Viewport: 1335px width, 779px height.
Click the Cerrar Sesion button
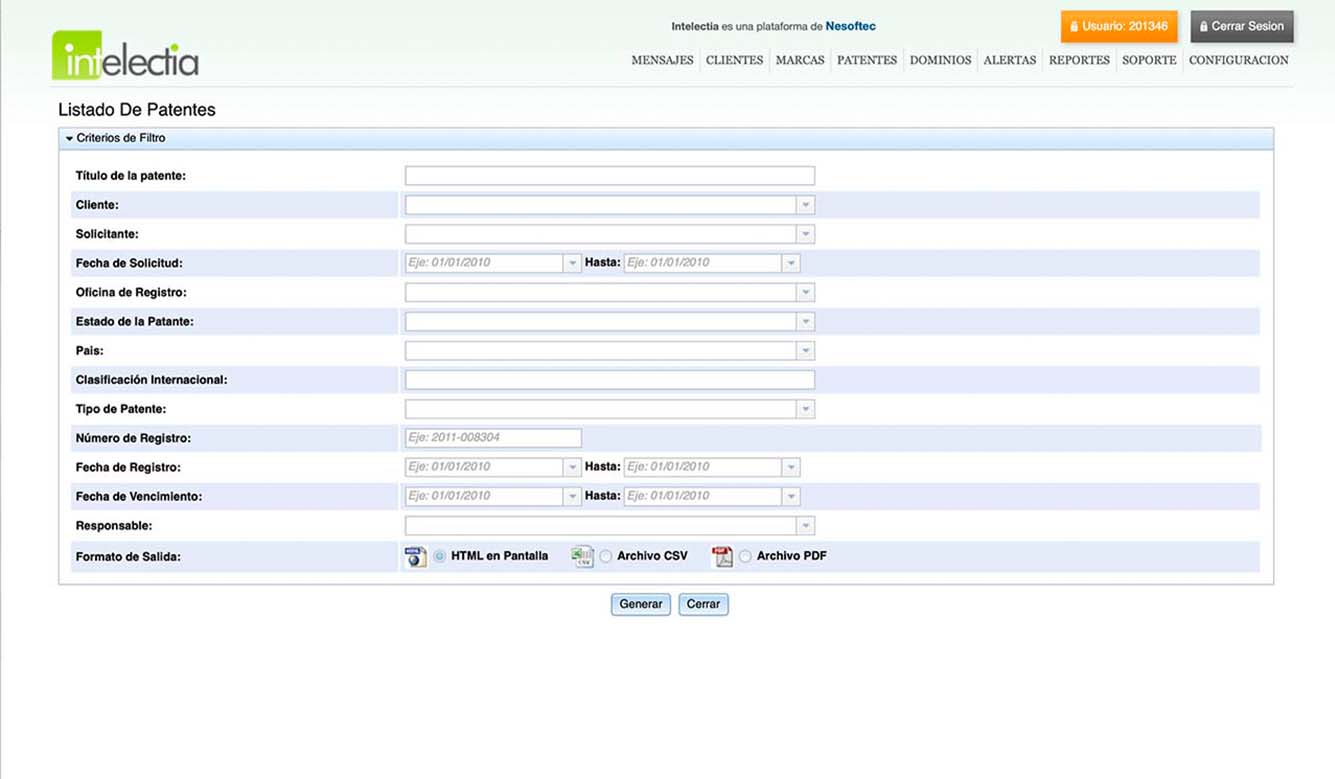click(1241, 26)
